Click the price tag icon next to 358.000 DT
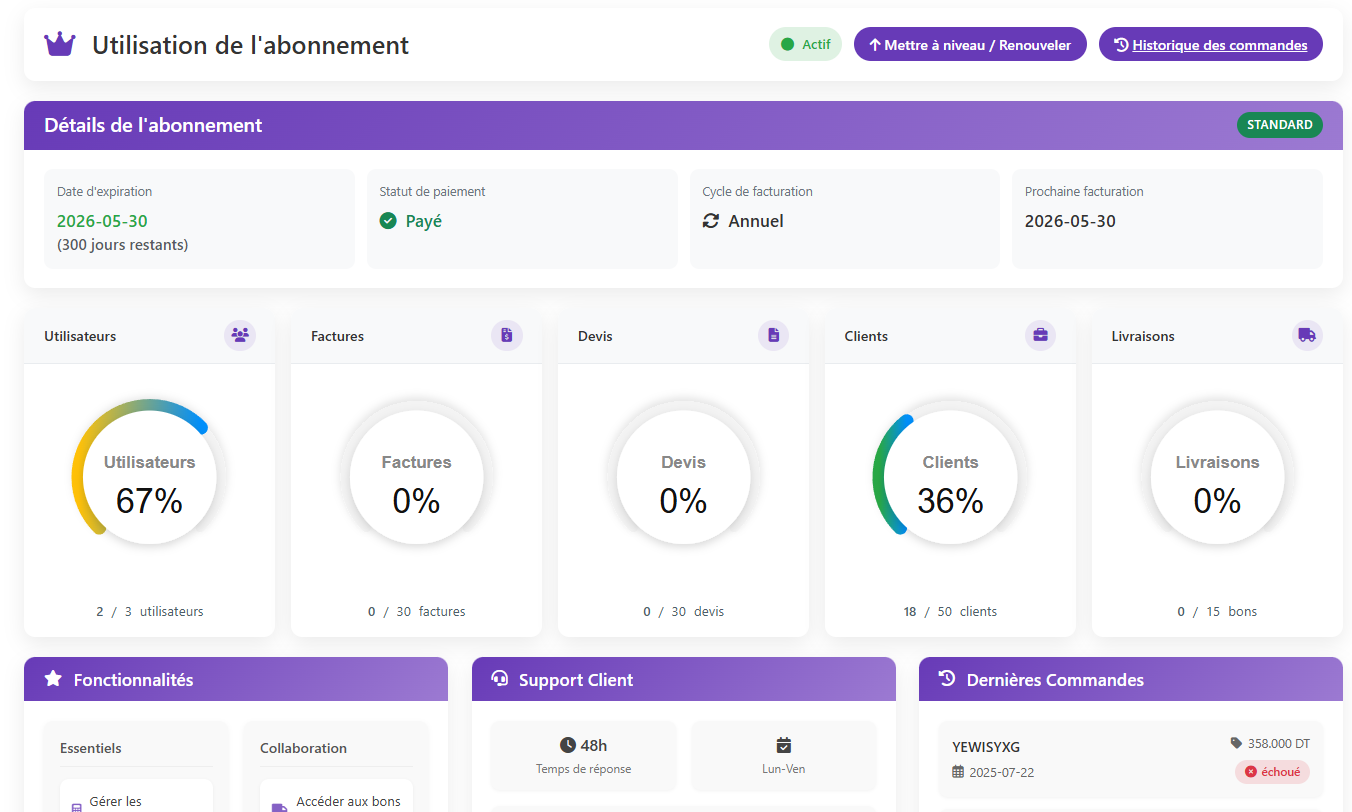1352x812 pixels. click(1236, 743)
